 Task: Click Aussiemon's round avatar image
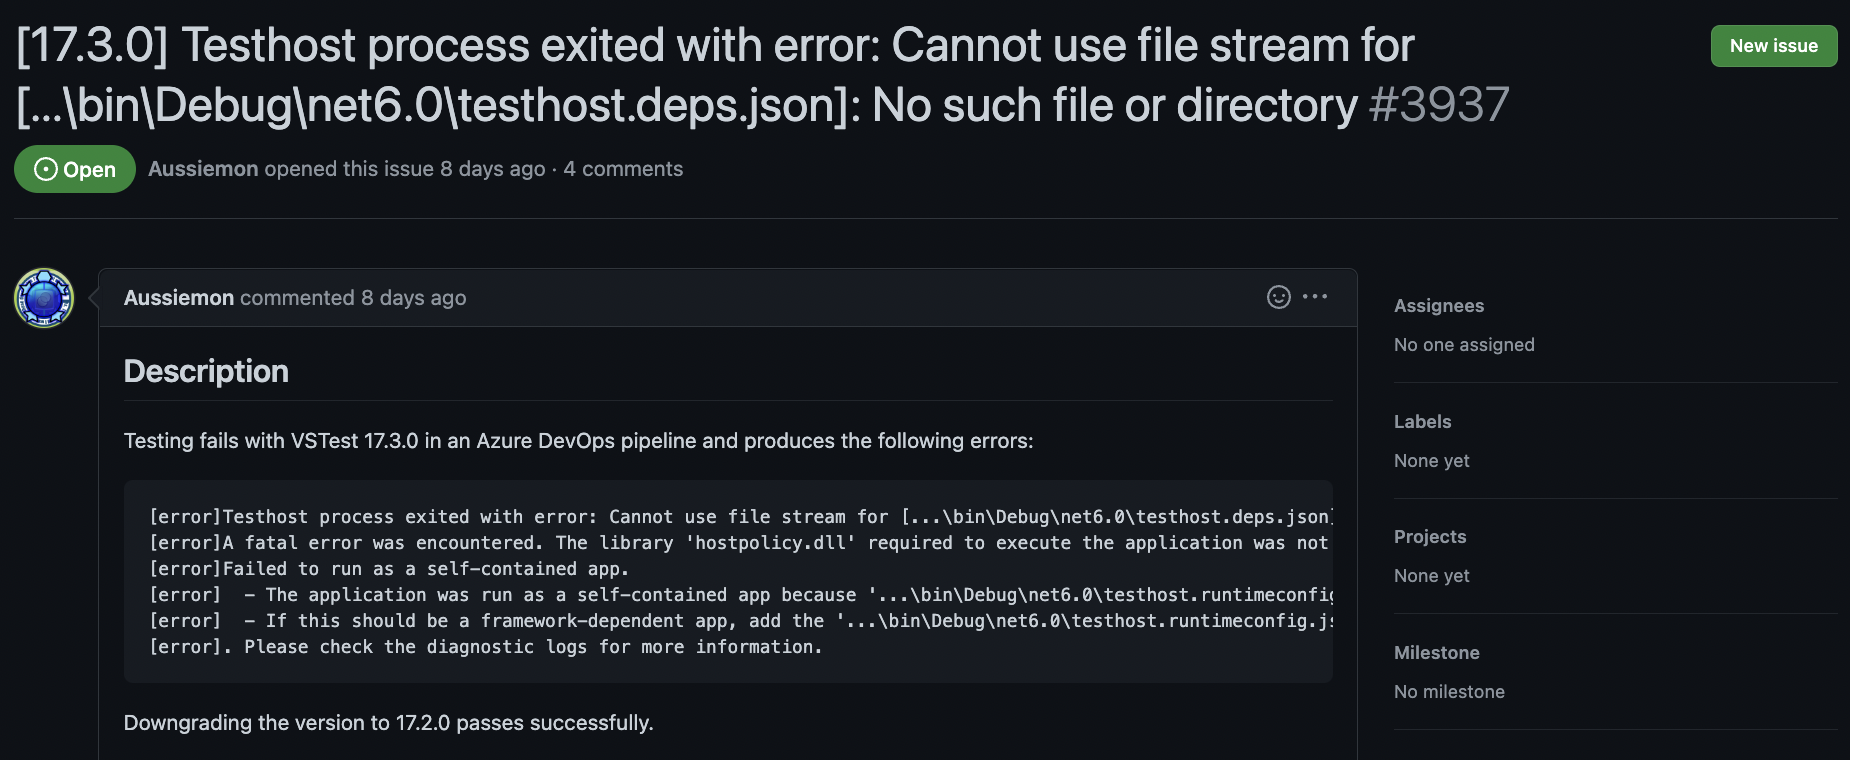click(x=44, y=298)
